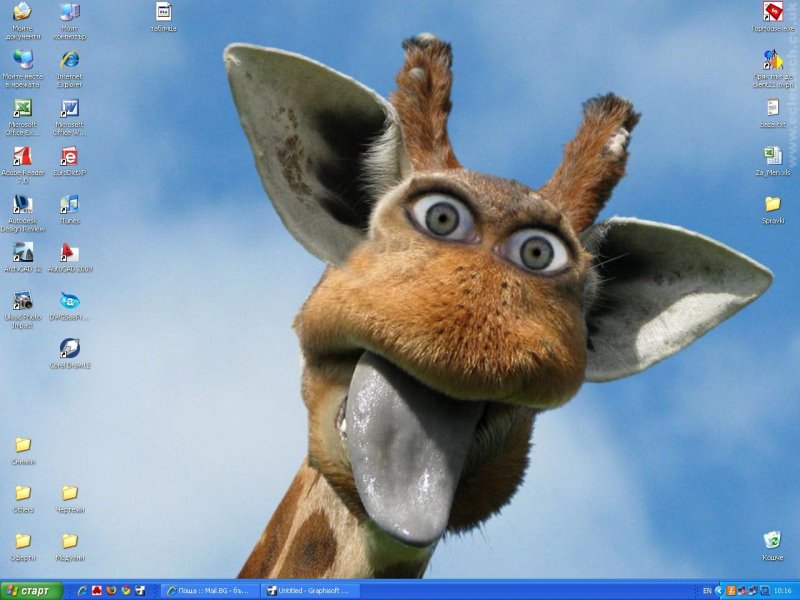
Task: Click the Firefox icon in Quick Launch
Action: (x=111, y=591)
